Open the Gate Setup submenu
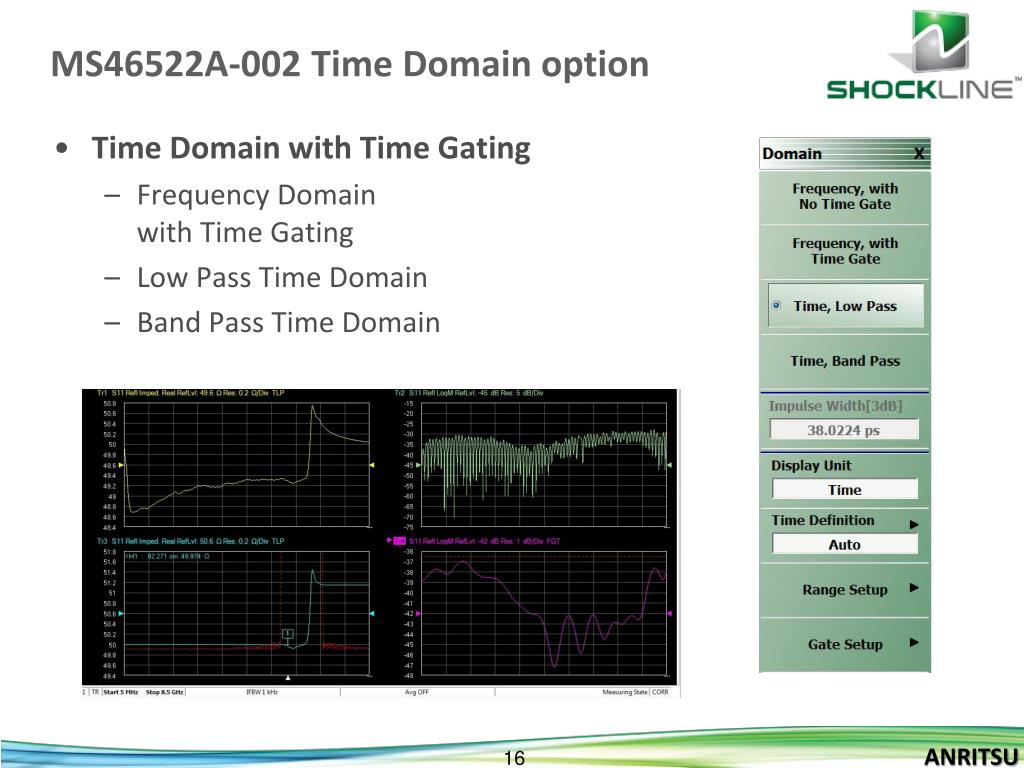This screenshot has height=768, width=1024. pos(844,644)
